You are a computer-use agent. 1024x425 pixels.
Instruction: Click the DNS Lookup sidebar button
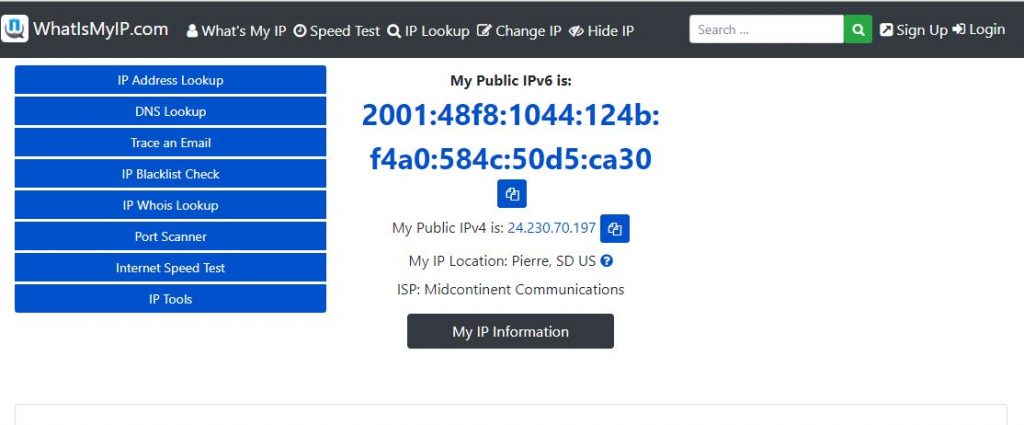coord(170,112)
